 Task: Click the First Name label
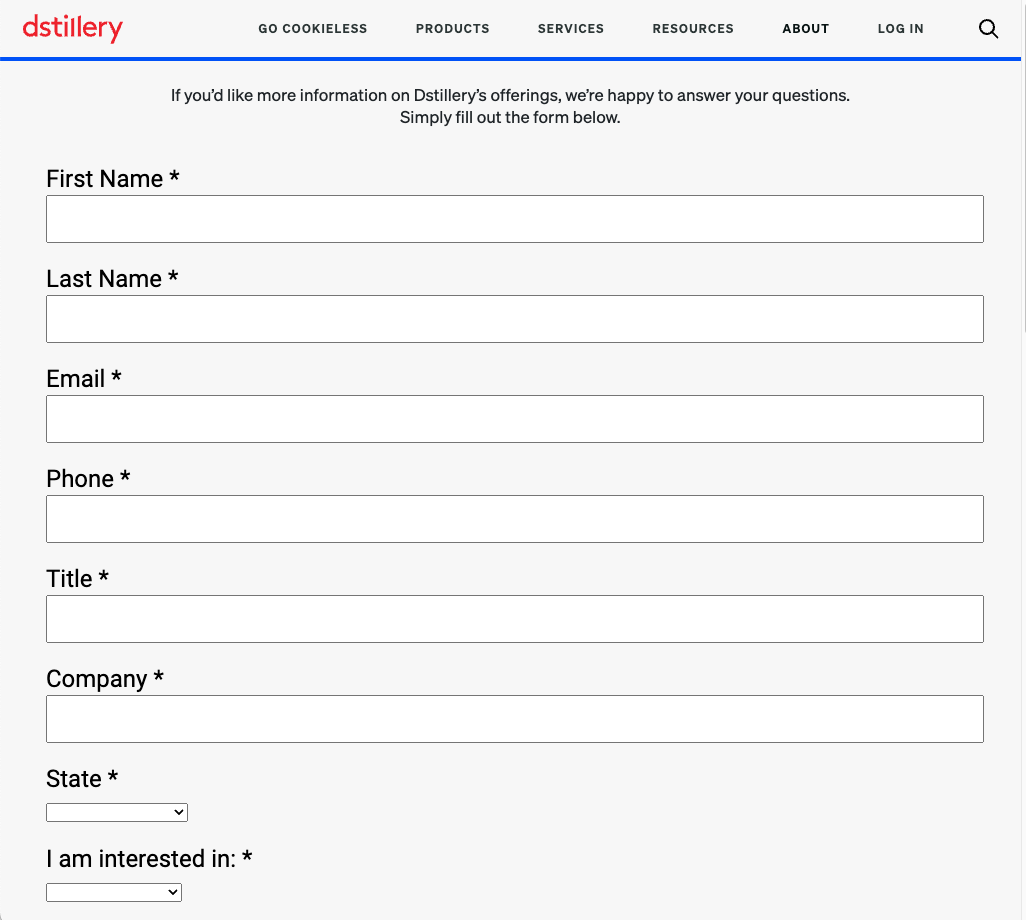click(104, 179)
